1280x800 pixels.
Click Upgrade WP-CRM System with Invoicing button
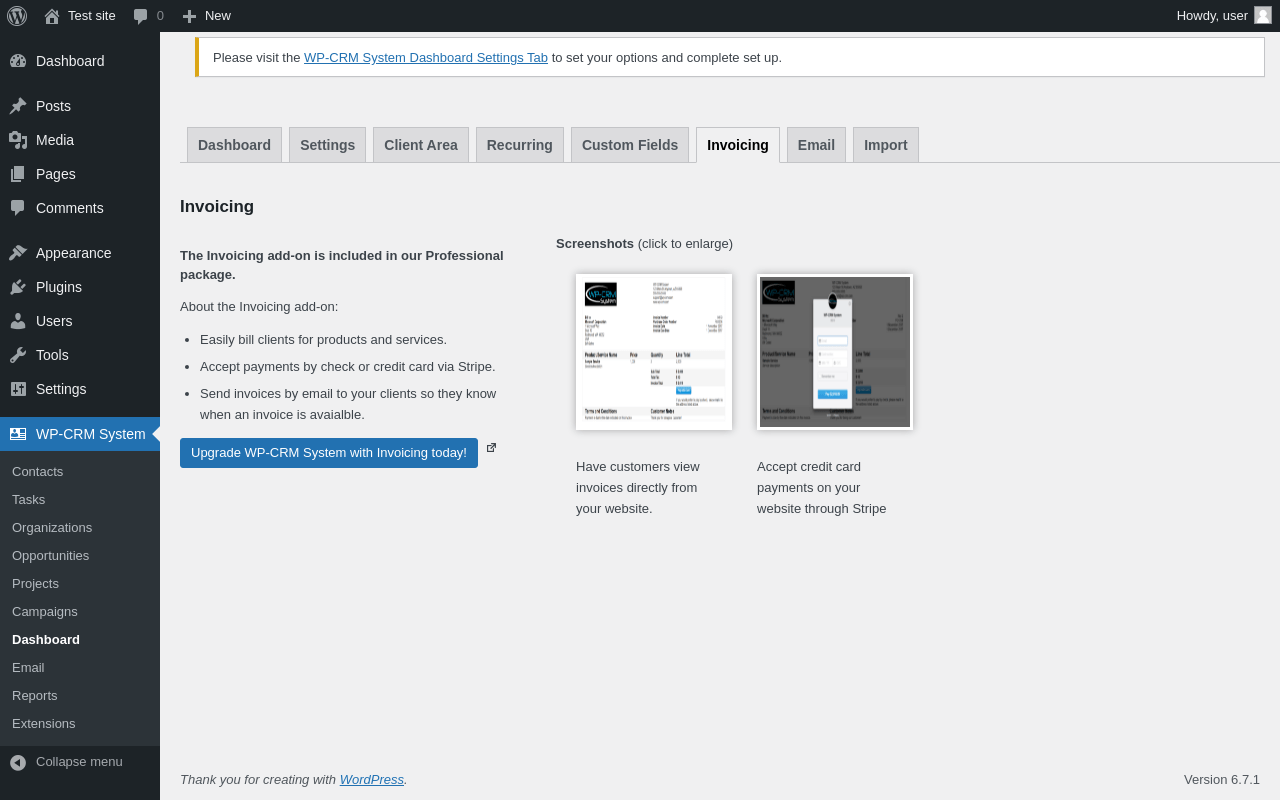point(329,453)
